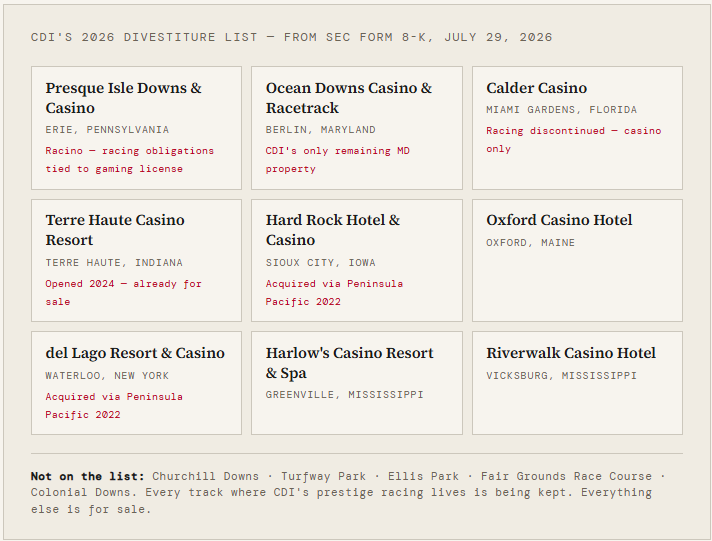
Task: Click the 'Erie, Pennsylvania' location text
Action: [107, 130]
